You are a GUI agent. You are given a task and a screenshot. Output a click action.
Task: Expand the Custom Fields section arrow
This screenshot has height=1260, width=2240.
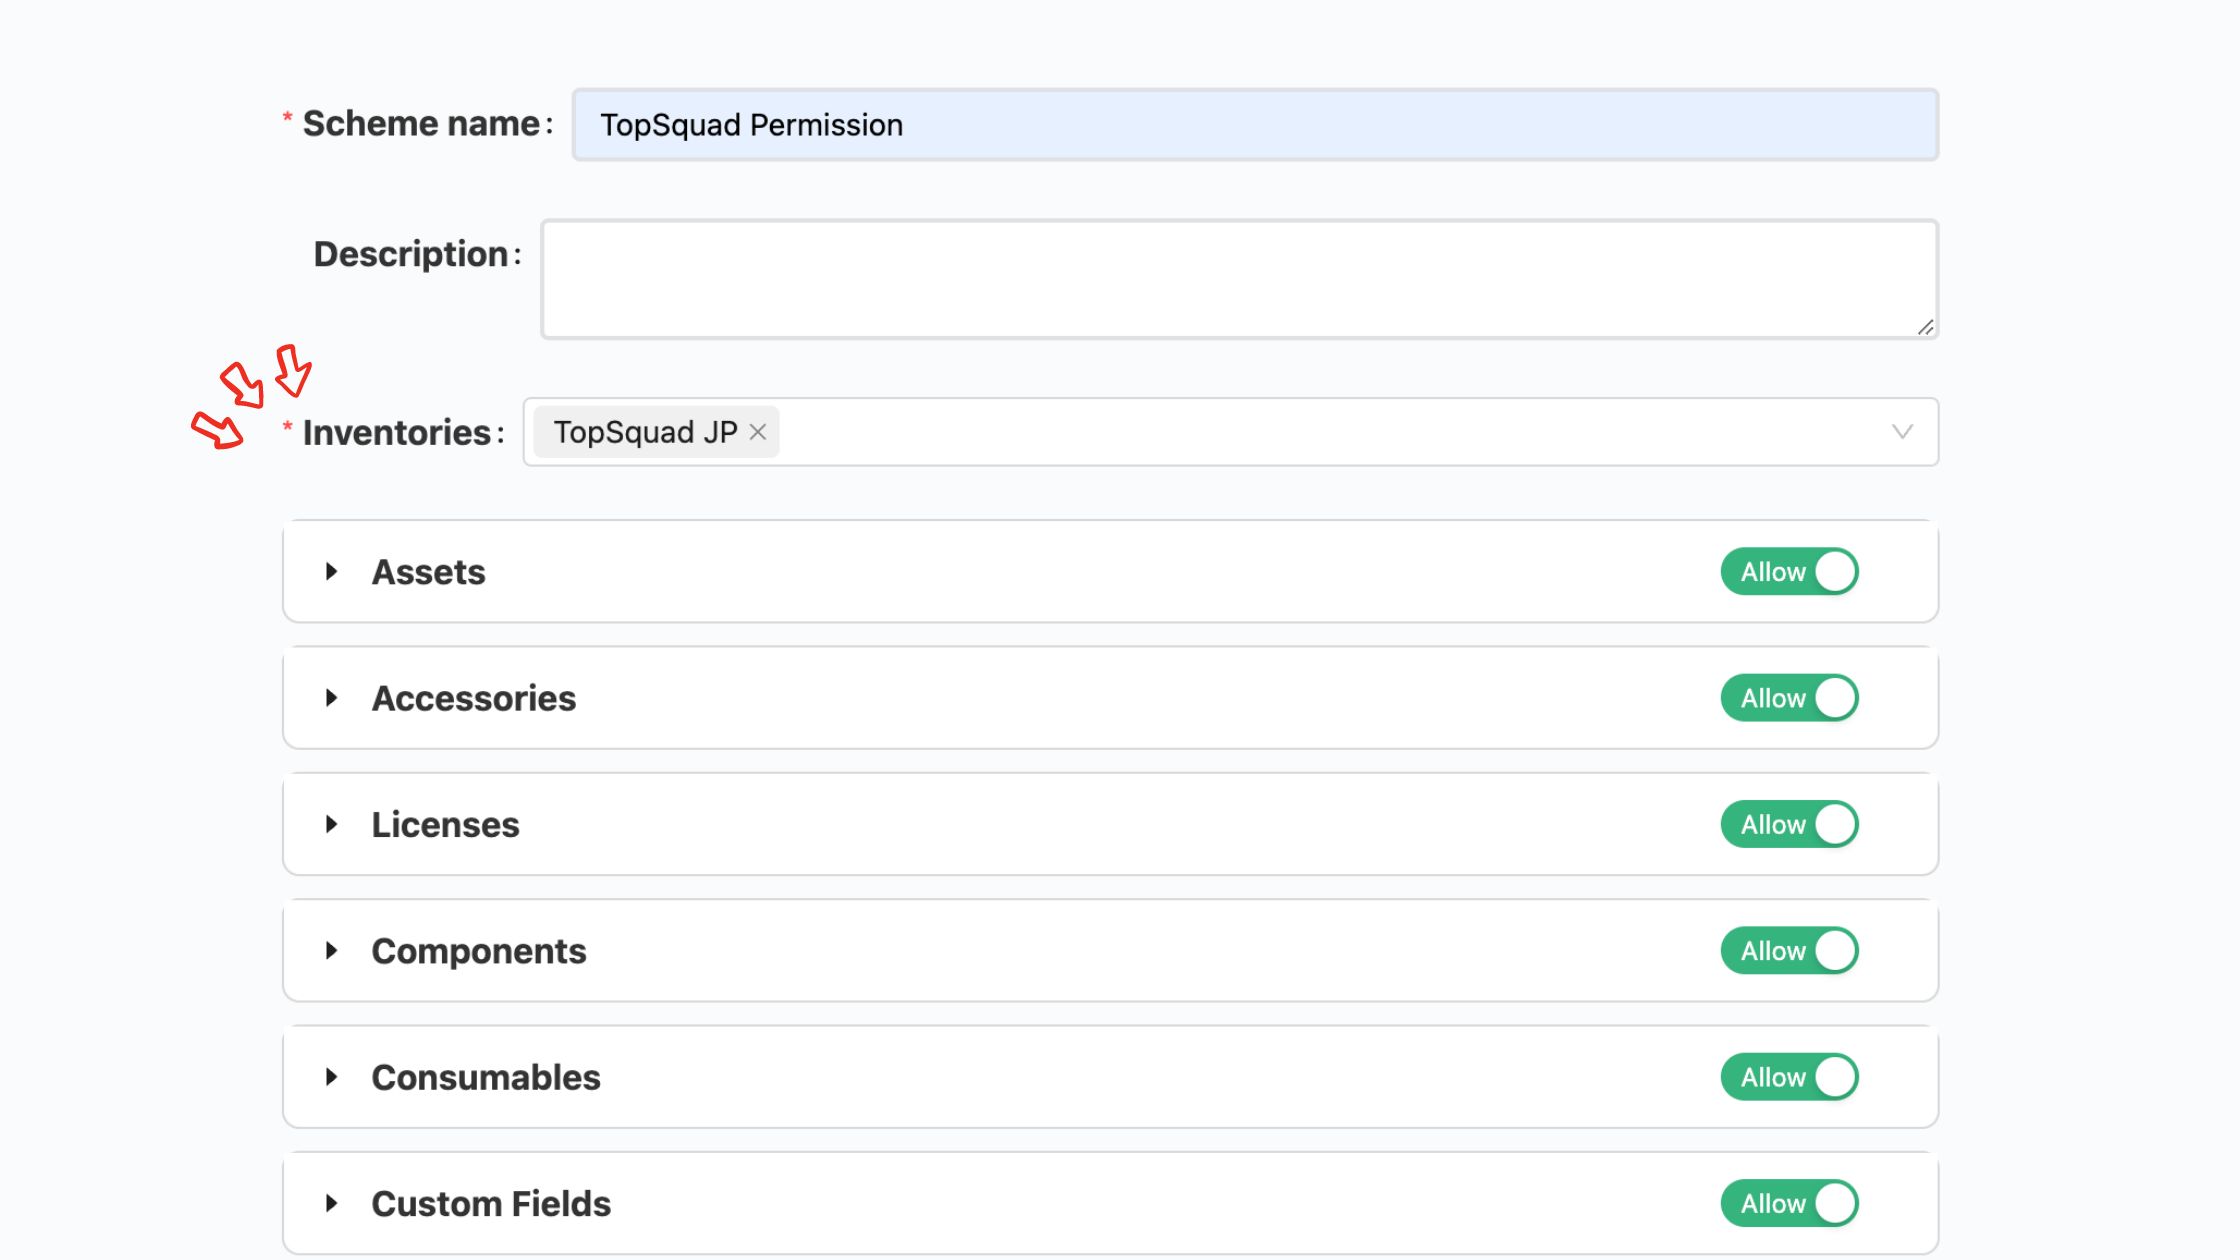(331, 1203)
